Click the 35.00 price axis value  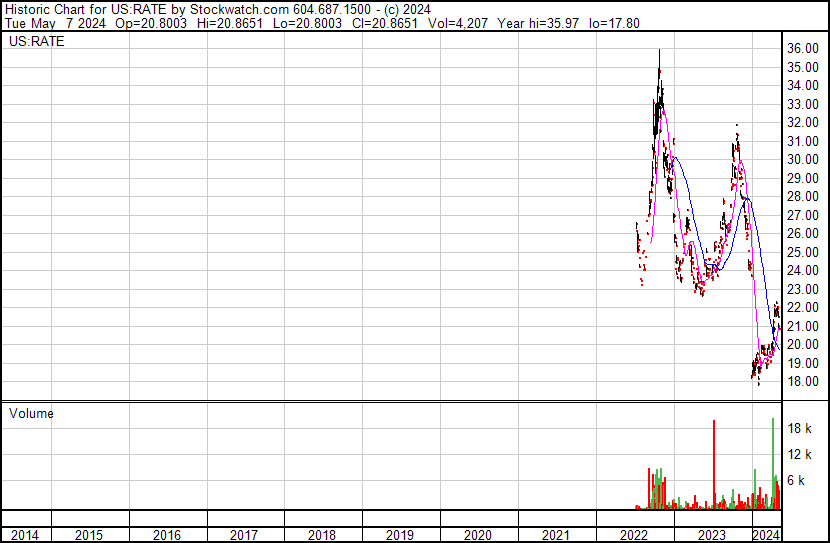(x=803, y=67)
